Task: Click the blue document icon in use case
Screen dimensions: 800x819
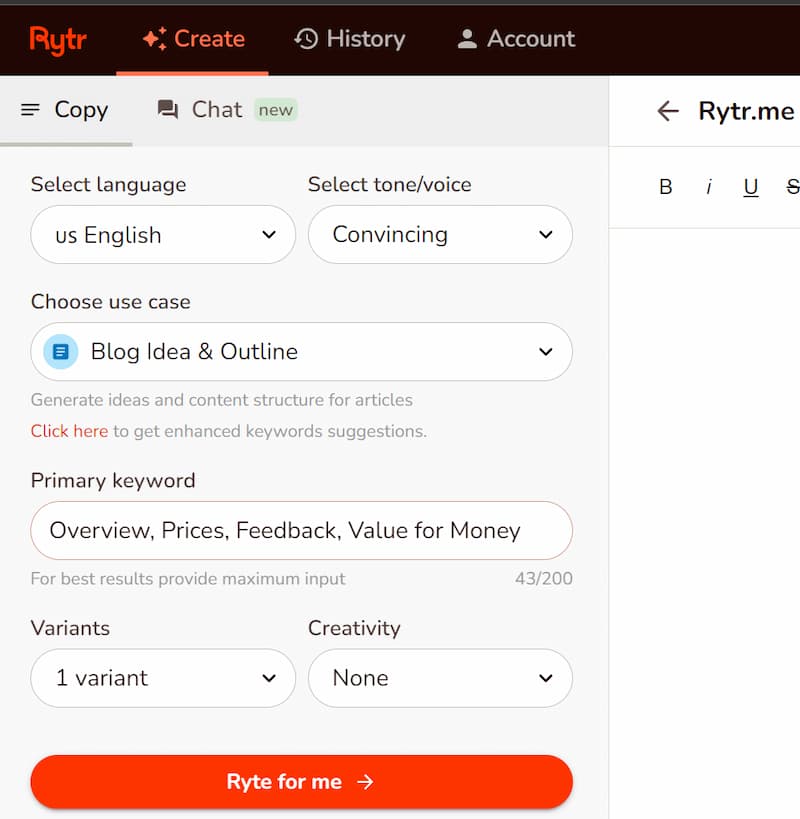Action: coord(61,352)
